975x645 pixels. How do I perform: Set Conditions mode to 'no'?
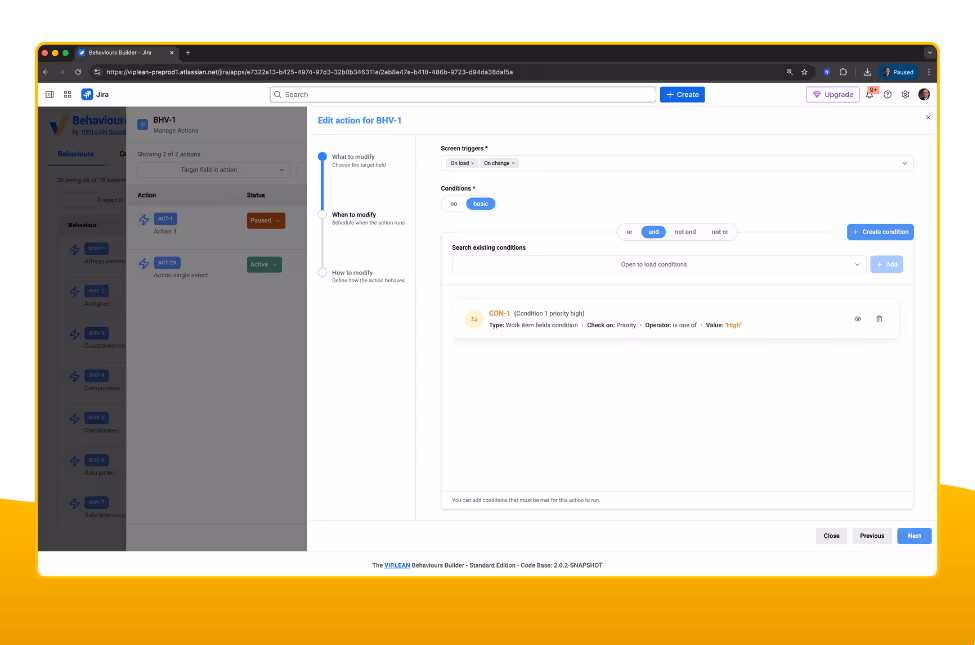click(x=454, y=204)
